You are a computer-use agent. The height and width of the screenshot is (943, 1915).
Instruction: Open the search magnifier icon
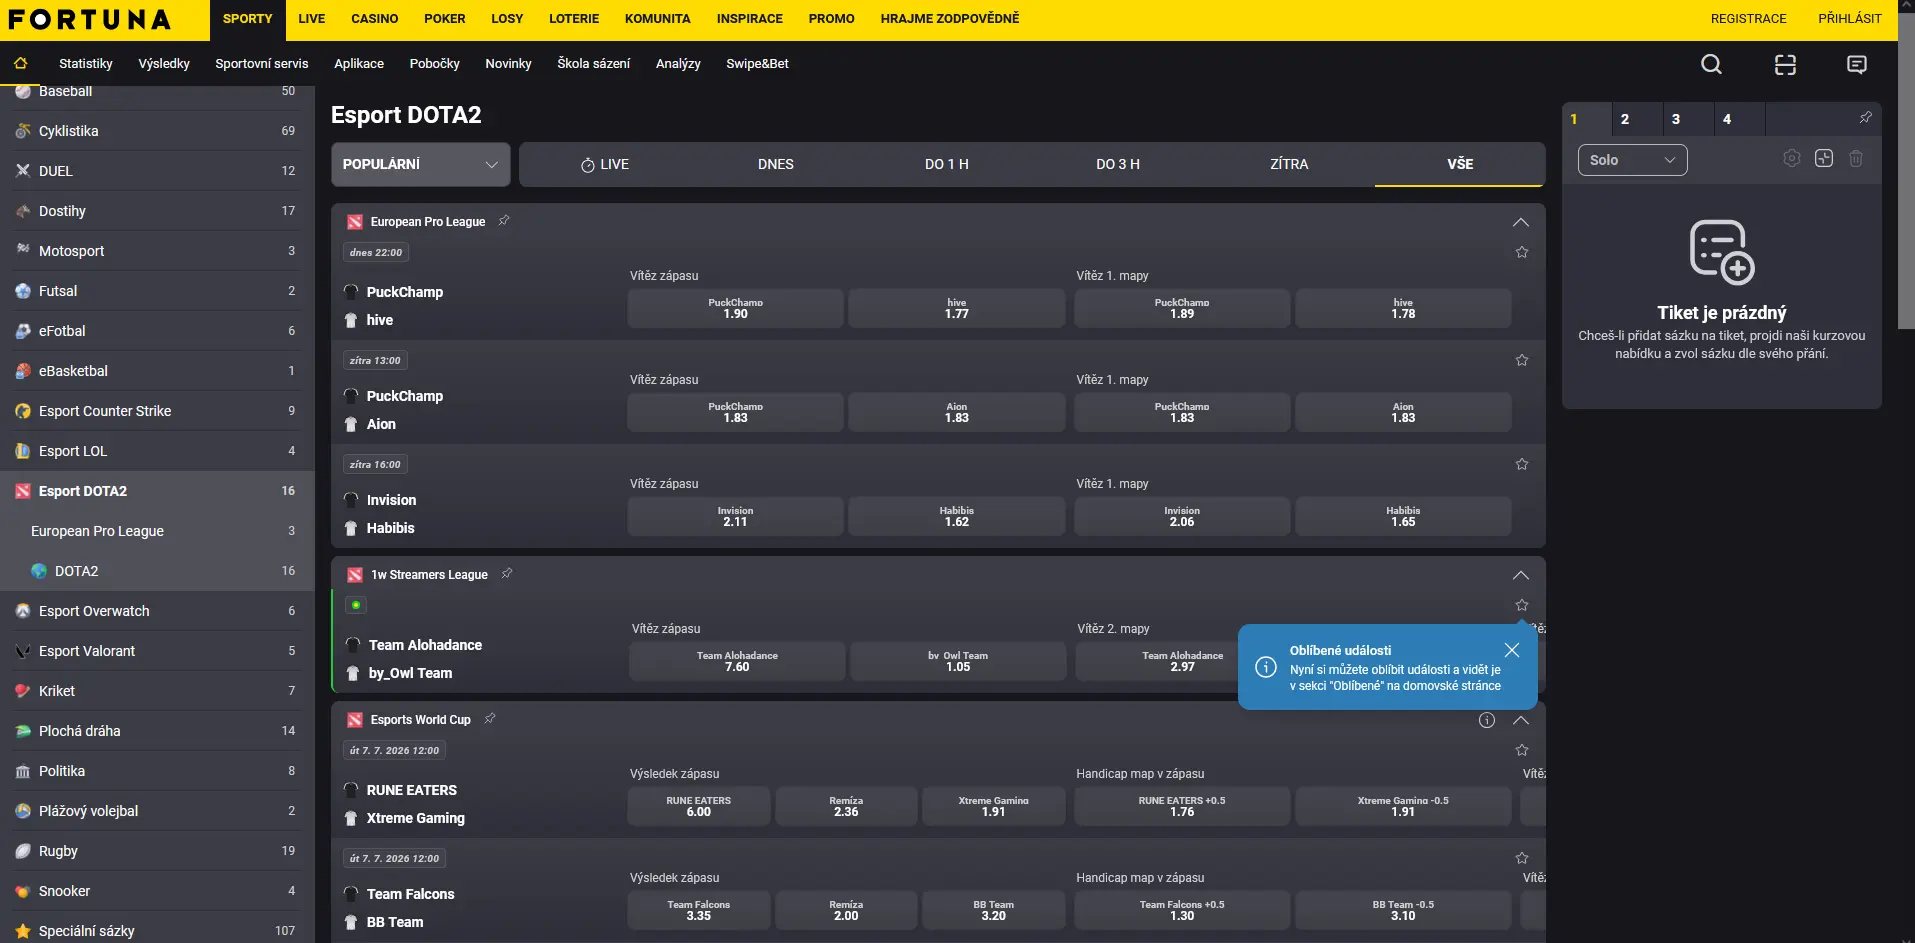pyautogui.click(x=1711, y=64)
